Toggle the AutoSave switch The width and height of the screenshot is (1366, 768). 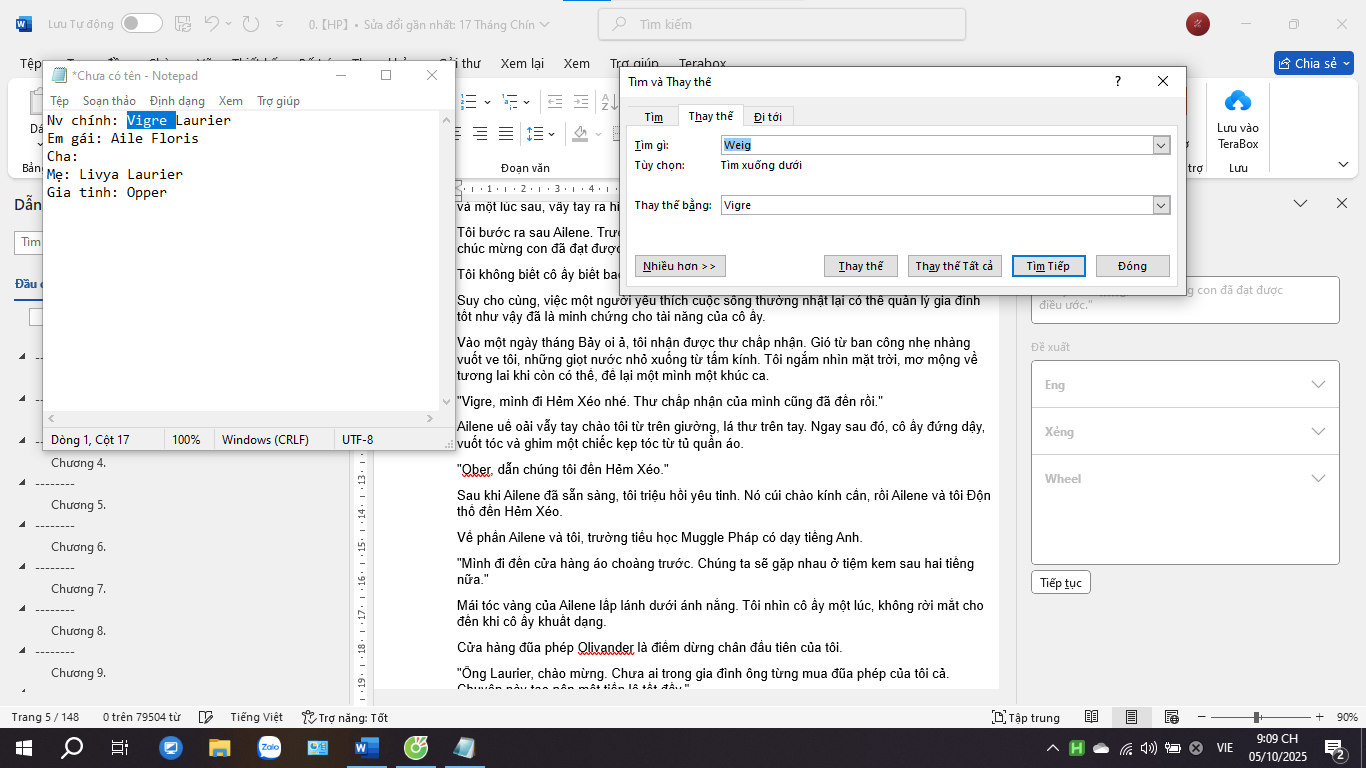[141, 23]
